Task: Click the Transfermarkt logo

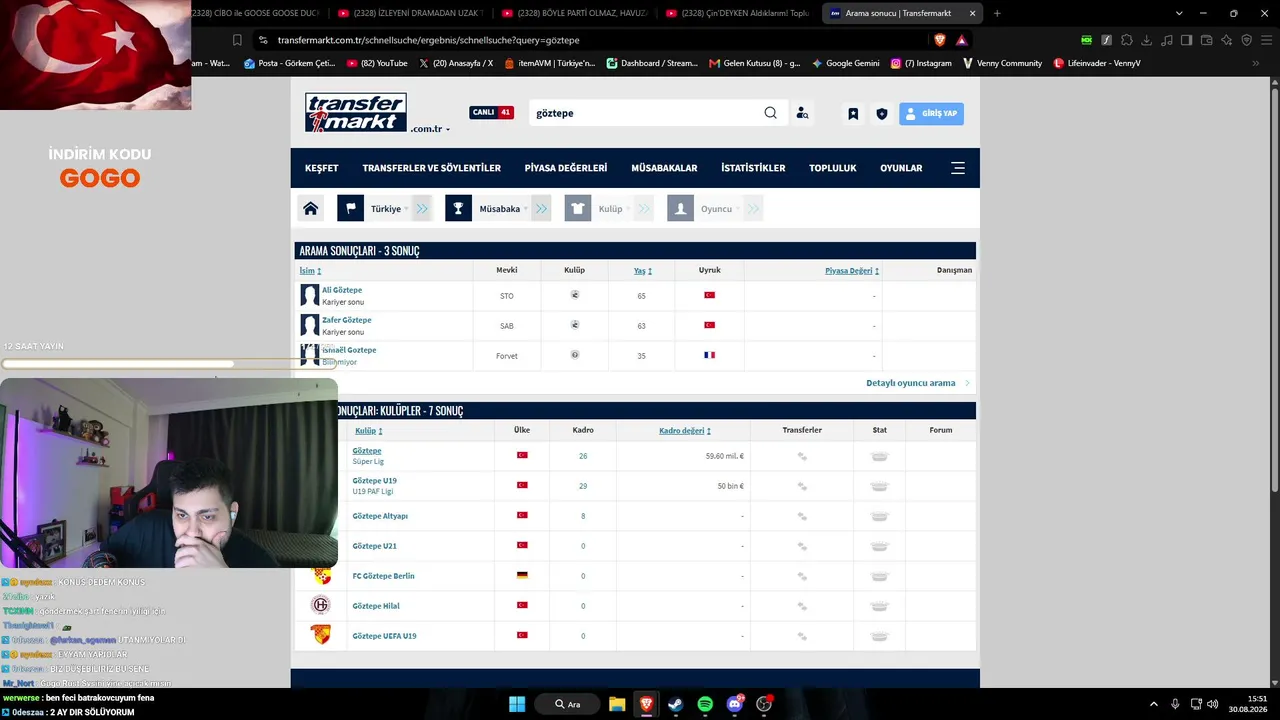Action: [356, 112]
